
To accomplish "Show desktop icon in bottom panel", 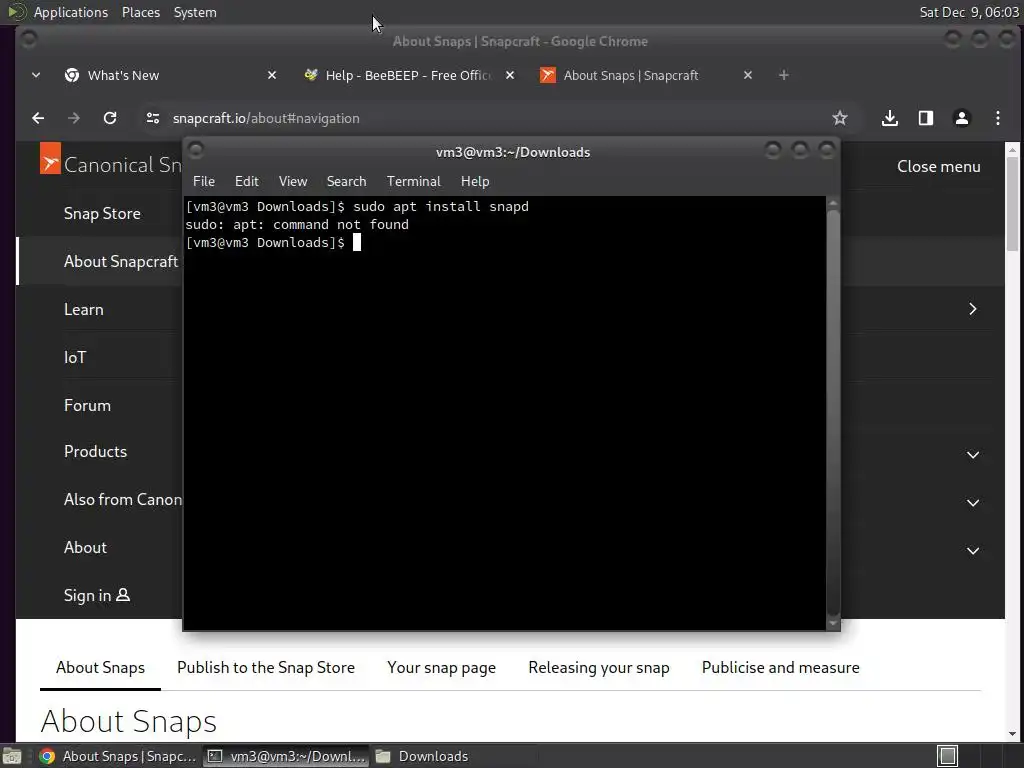I will click(x=12, y=756).
